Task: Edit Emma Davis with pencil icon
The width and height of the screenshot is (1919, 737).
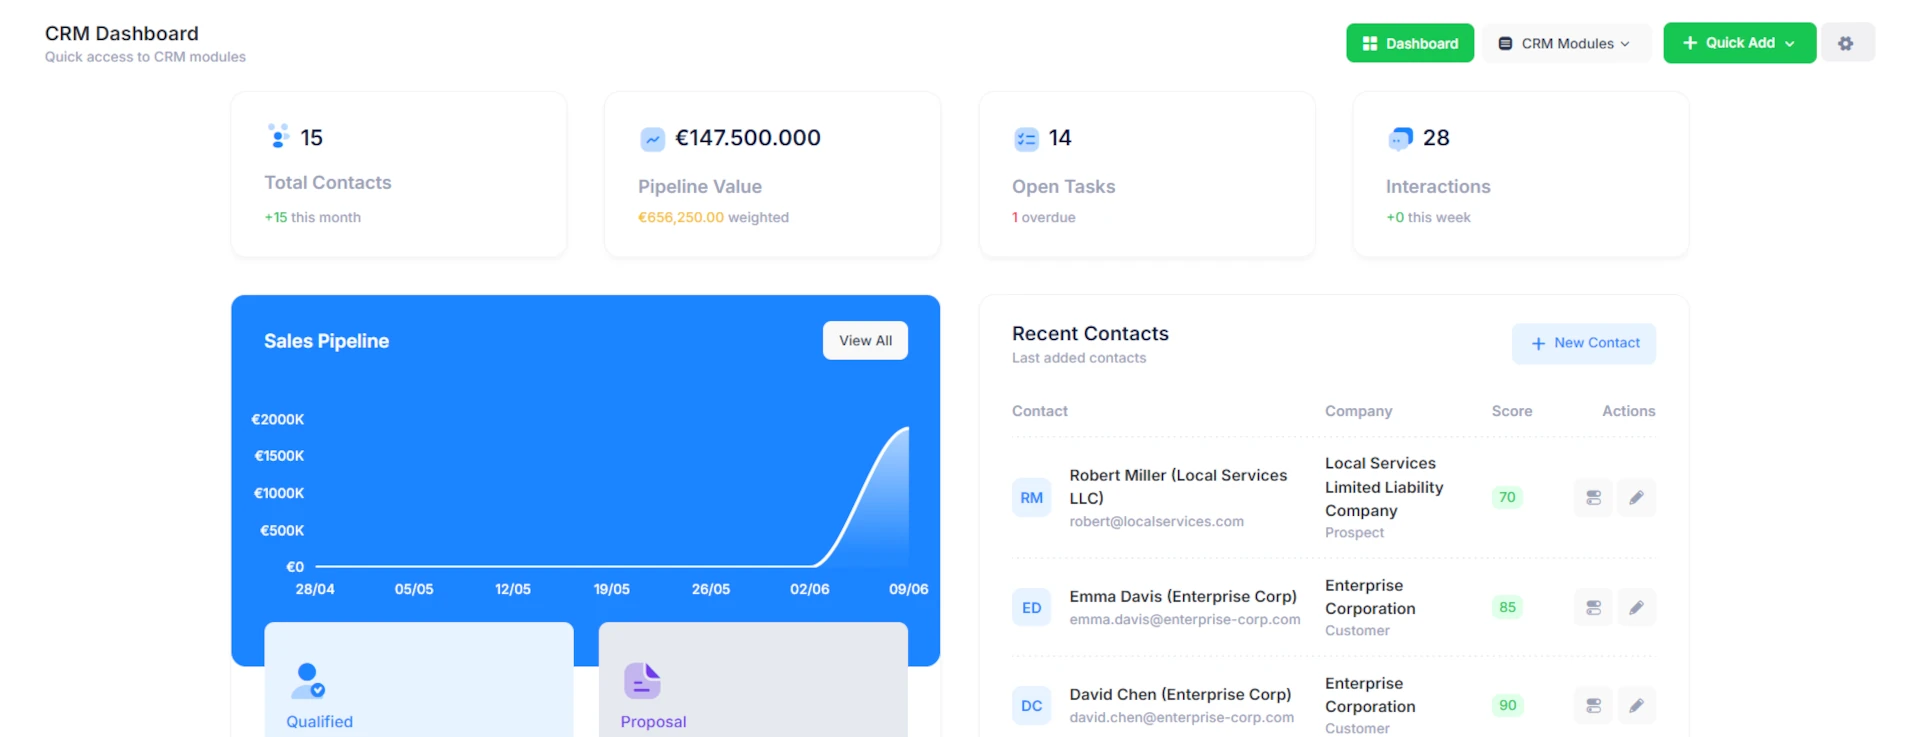Action: 1636,607
